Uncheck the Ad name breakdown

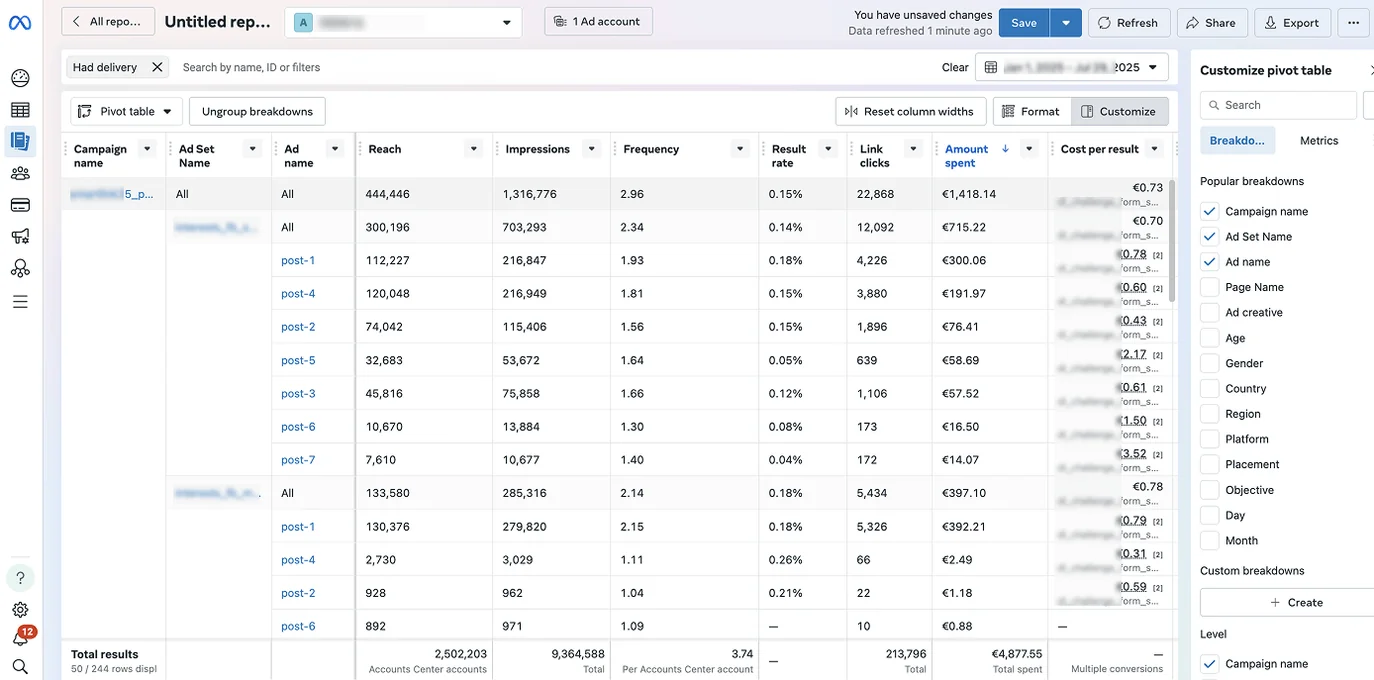pyautogui.click(x=1209, y=261)
